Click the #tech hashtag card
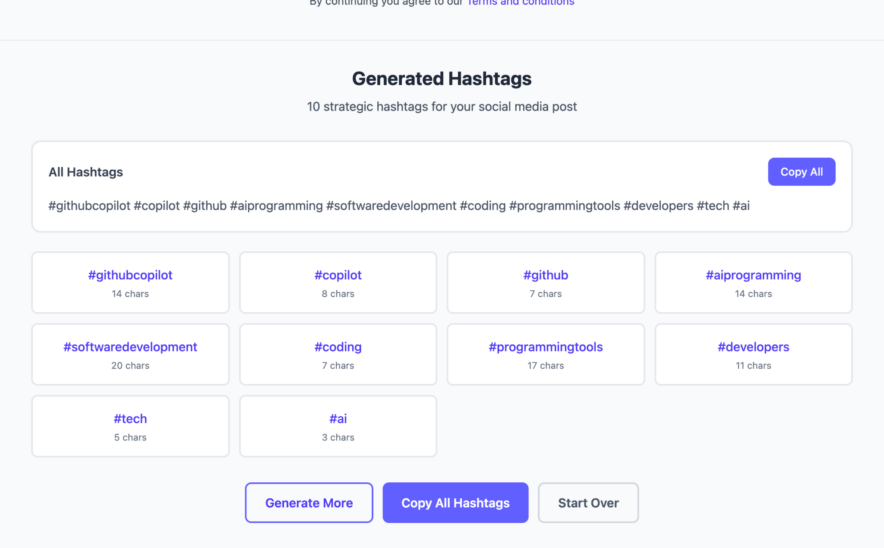 130,426
